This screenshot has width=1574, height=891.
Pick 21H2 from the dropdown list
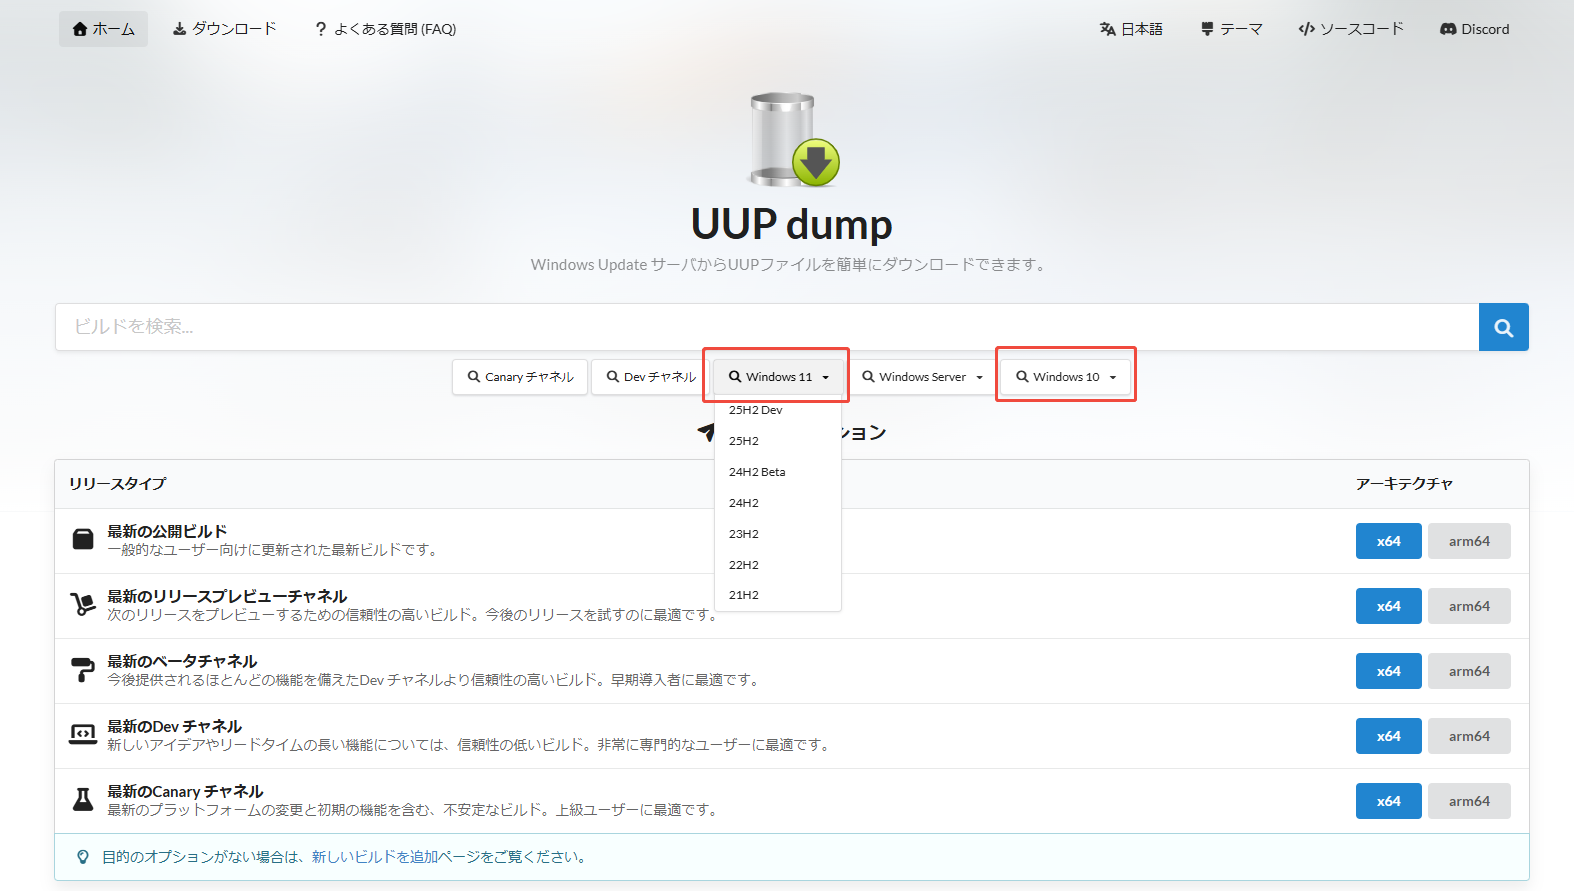tap(744, 595)
